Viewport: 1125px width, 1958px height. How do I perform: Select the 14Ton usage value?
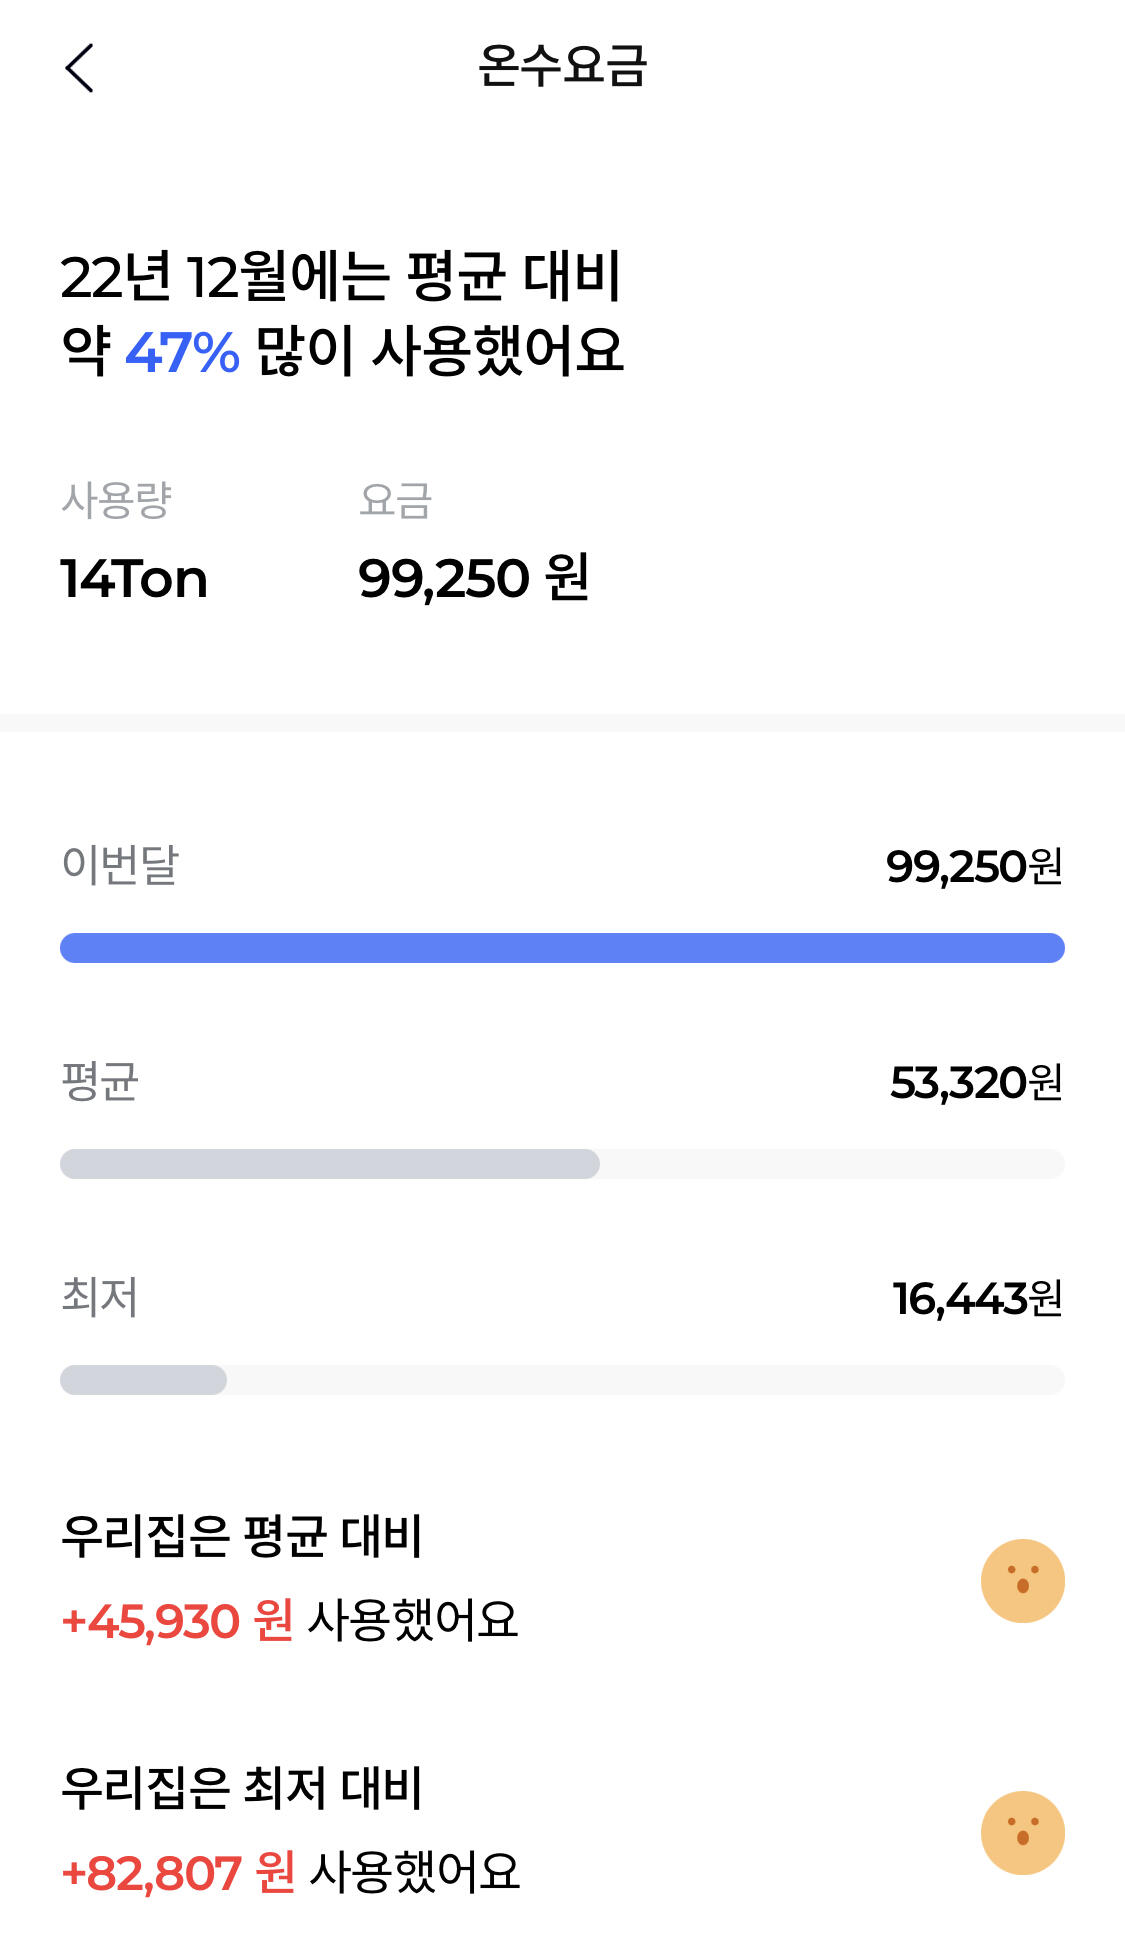[134, 579]
